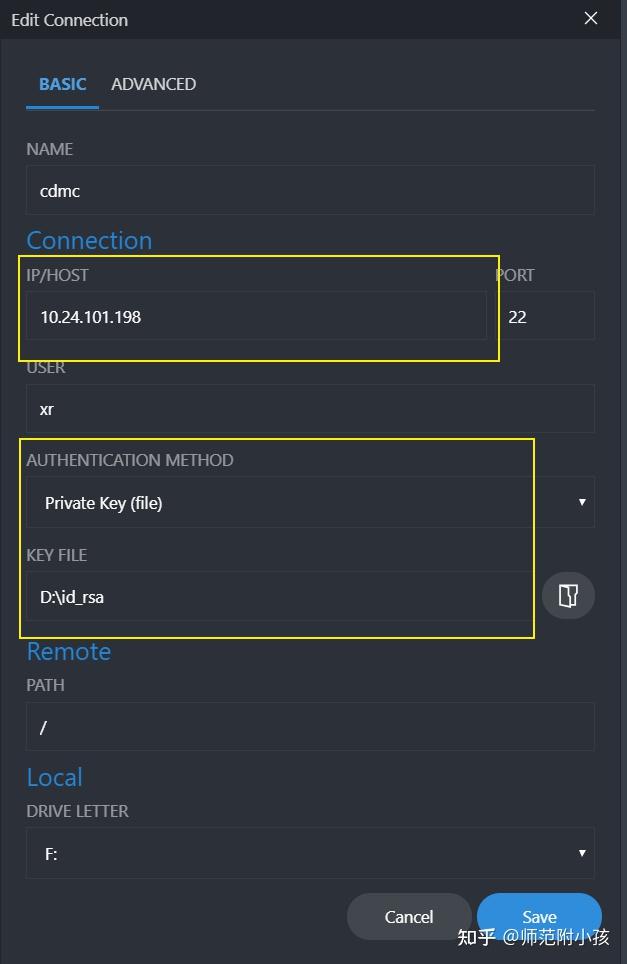Switch to the ADVANCED tab
The width and height of the screenshot is (627, 964).
point(153,84)
